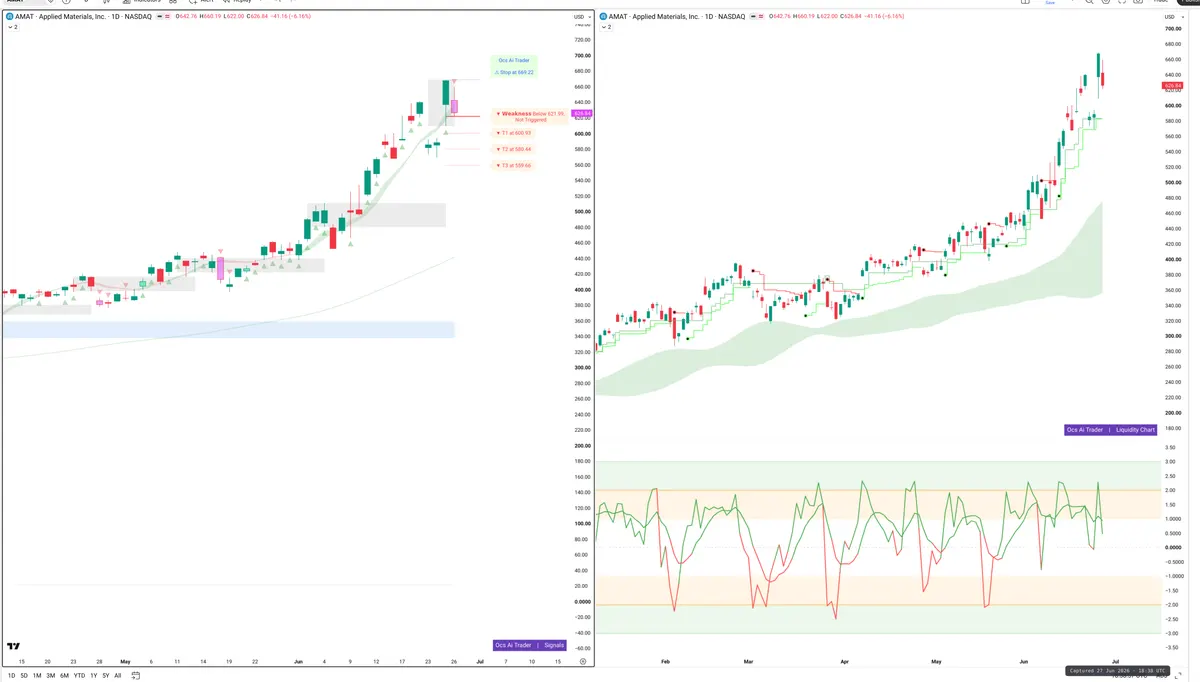Open left chart time axis settings gear

582,661
